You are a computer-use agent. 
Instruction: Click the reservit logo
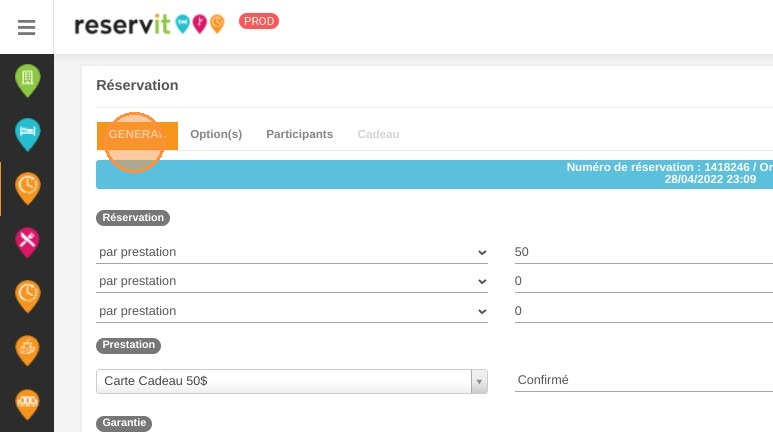(x=149, y=24)
